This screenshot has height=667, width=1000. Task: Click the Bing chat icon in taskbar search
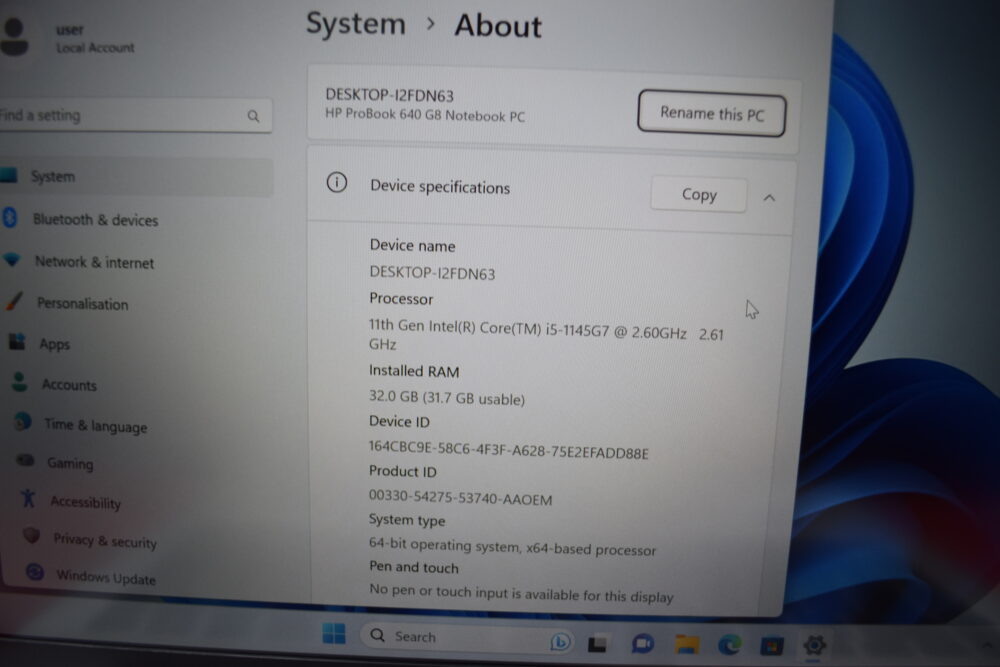559,641
